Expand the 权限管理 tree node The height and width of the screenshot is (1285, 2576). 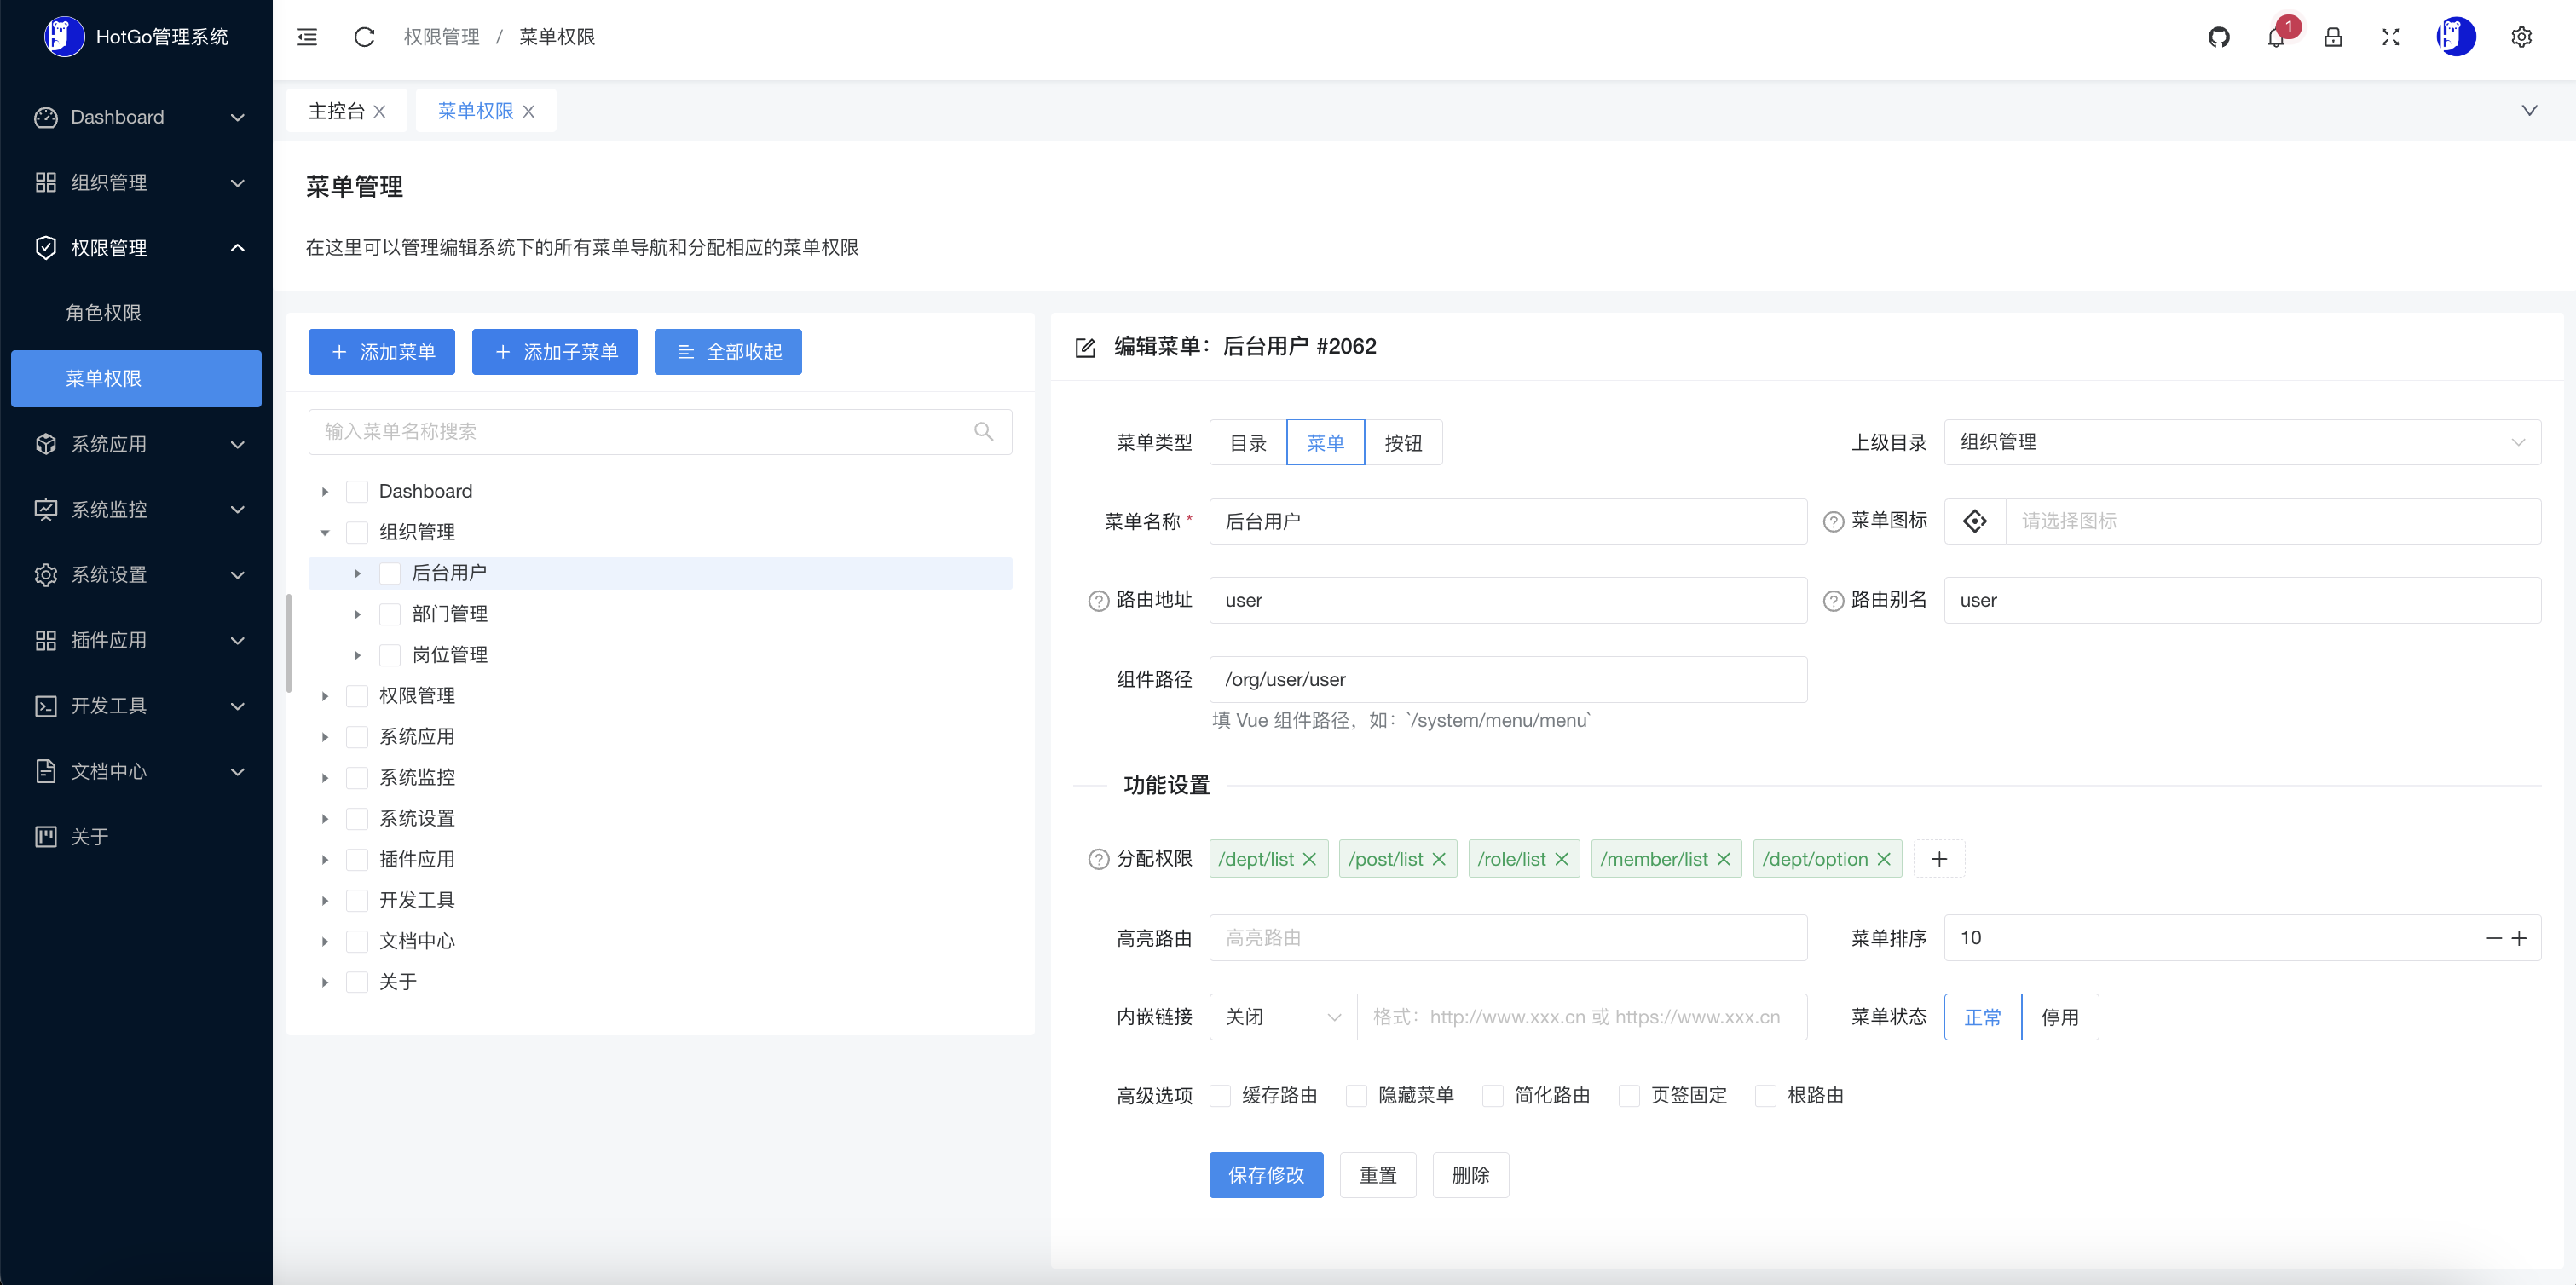tap(325, 696)
